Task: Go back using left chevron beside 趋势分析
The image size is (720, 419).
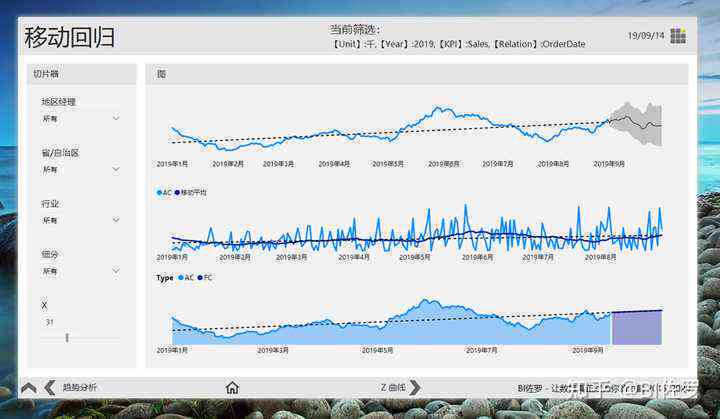Action: [49, 387]
